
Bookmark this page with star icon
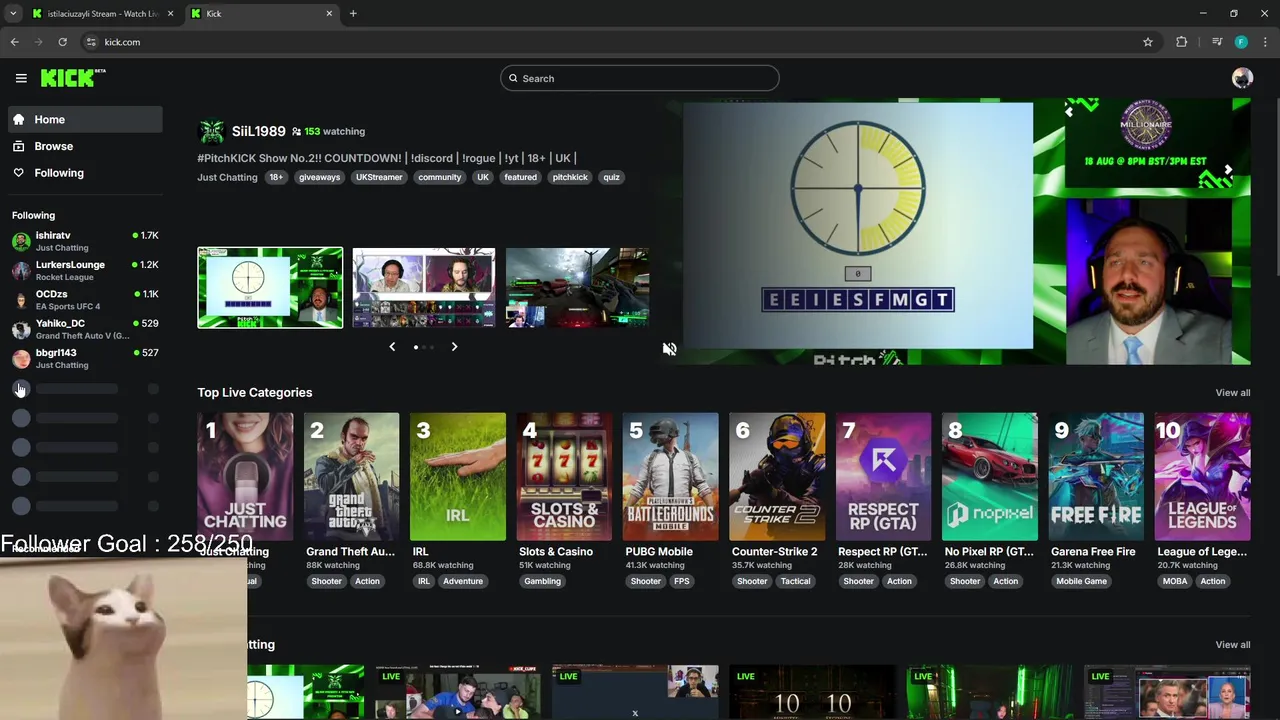(x=1148, y=42)
